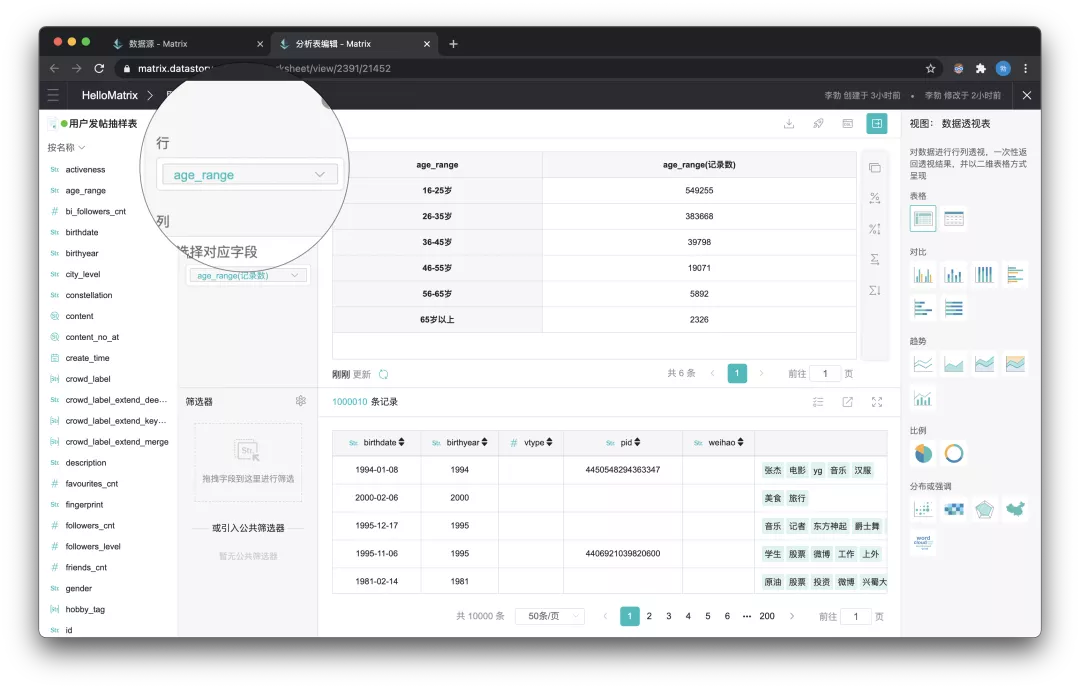Choose the stacked column chart icon
The image size is (1080, 689).
click(x=953, y=275)
